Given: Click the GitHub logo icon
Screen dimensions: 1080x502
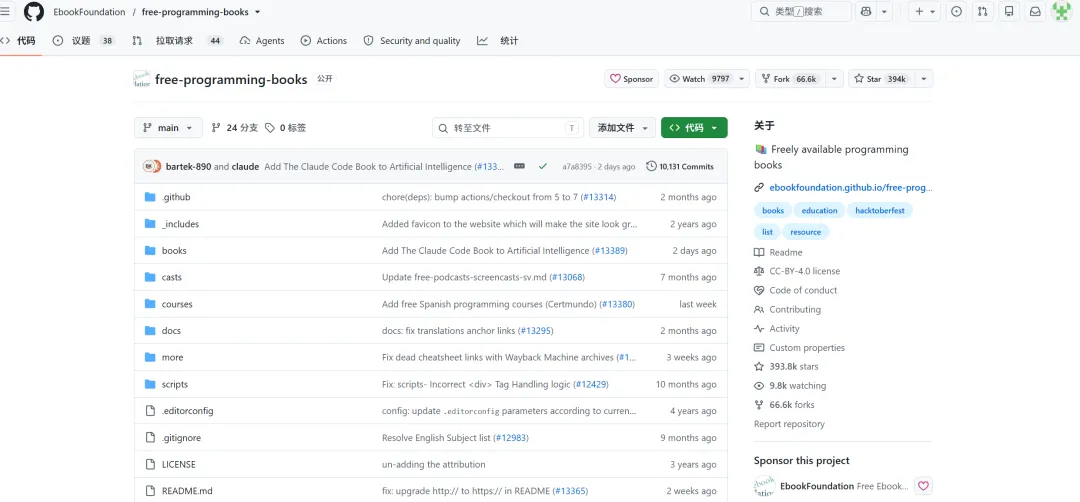Looking at the screenshot, I should coord(34,12).
